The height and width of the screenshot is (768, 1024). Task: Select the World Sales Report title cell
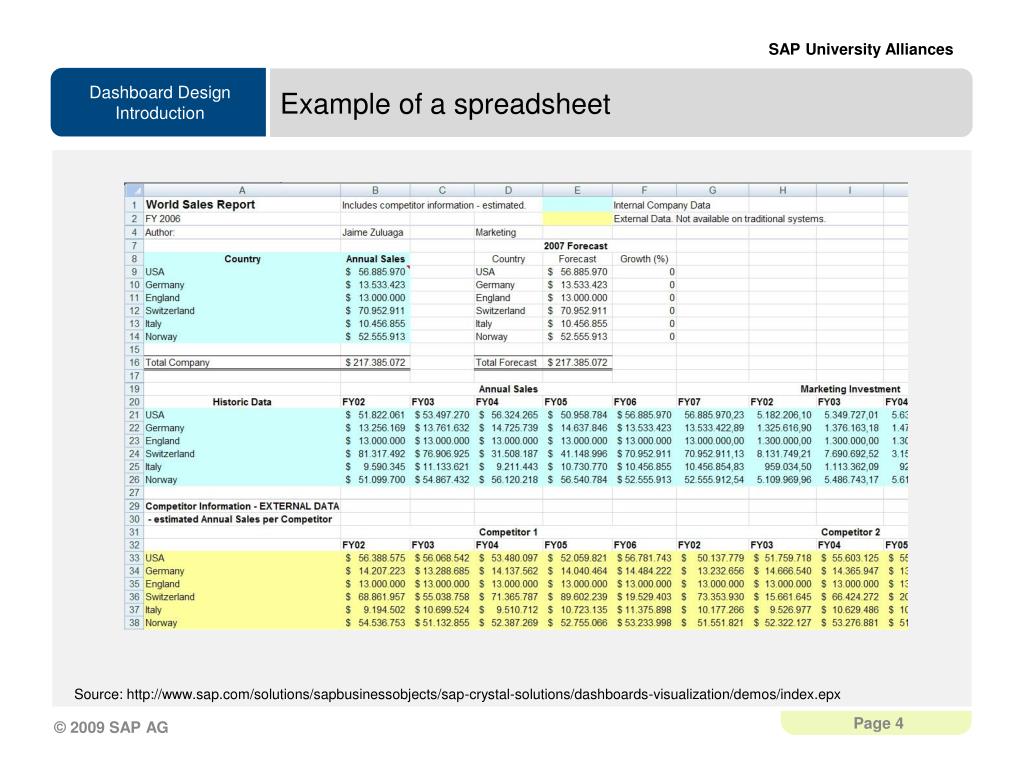point(201,205)
